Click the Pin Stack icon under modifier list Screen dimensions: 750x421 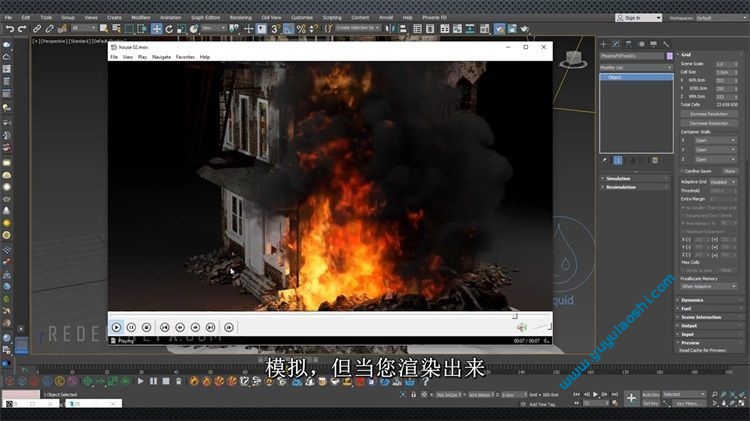(x=605, y=160)
